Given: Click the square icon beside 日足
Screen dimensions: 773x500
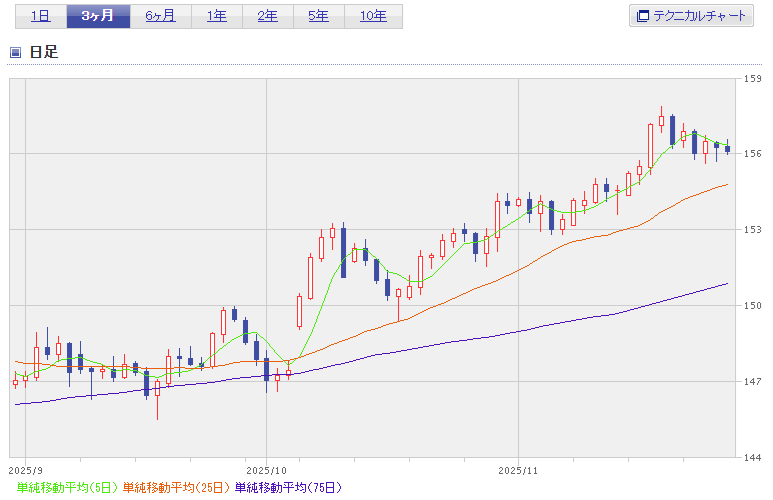Looking at the screenshot, I should click(x=16, y=52).
